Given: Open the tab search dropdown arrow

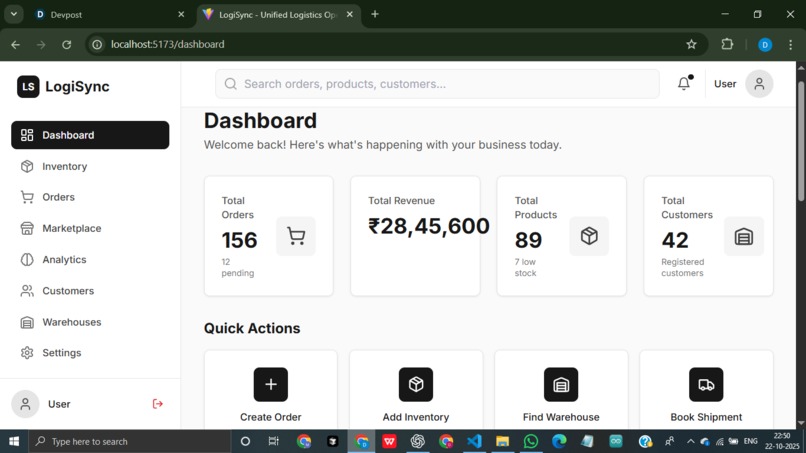Looking at the screenshot, I should [x=14, y=14].
